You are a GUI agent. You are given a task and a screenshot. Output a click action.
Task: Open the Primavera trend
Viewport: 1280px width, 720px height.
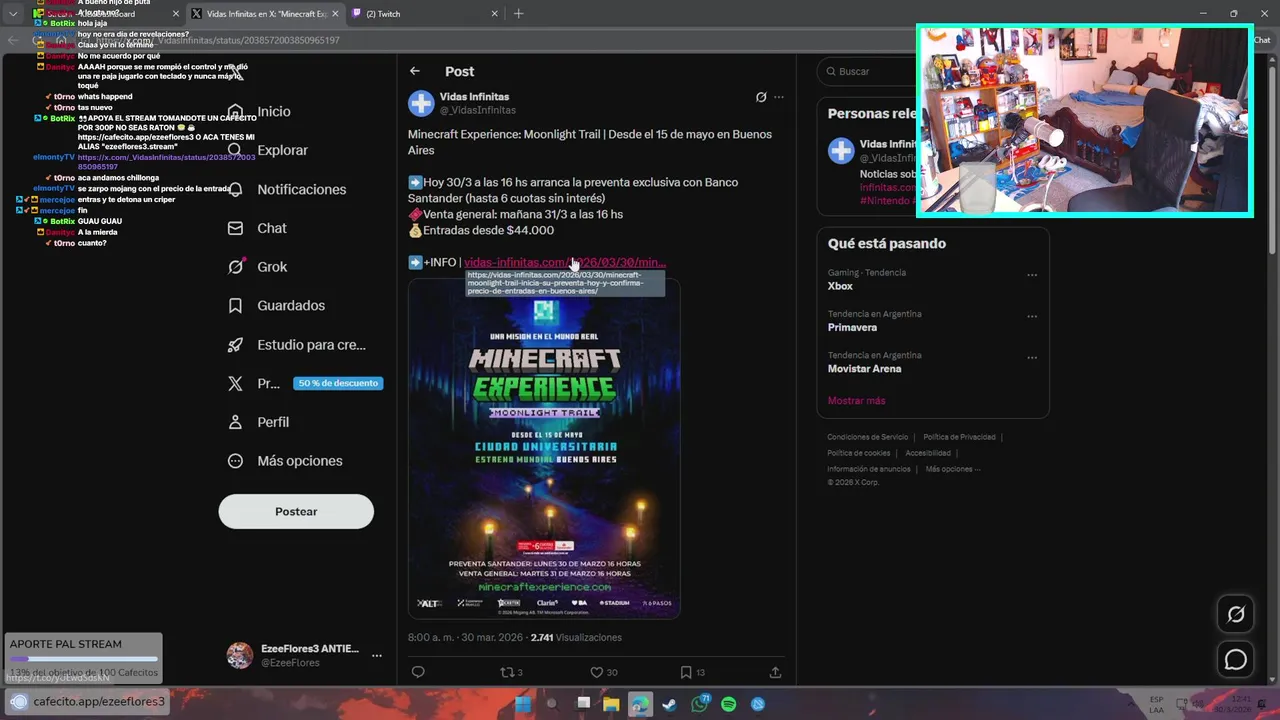(852, 327)
